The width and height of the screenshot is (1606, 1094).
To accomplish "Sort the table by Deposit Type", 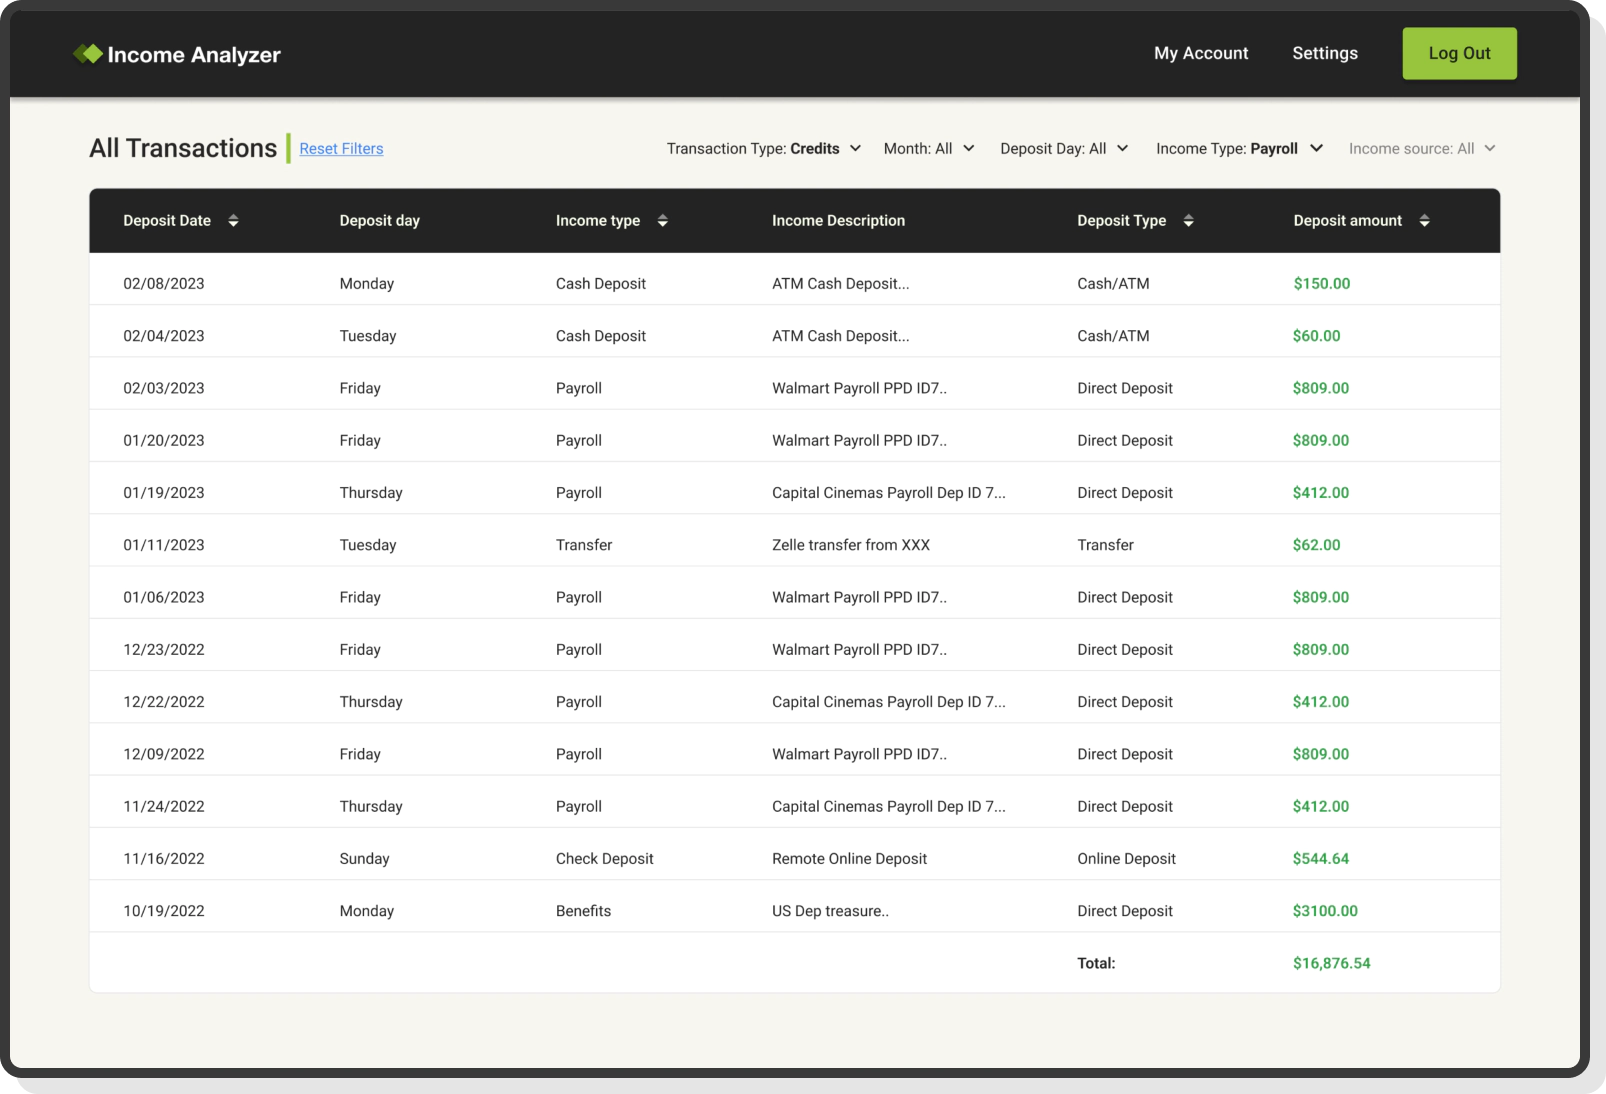I will click(1188, 220).
